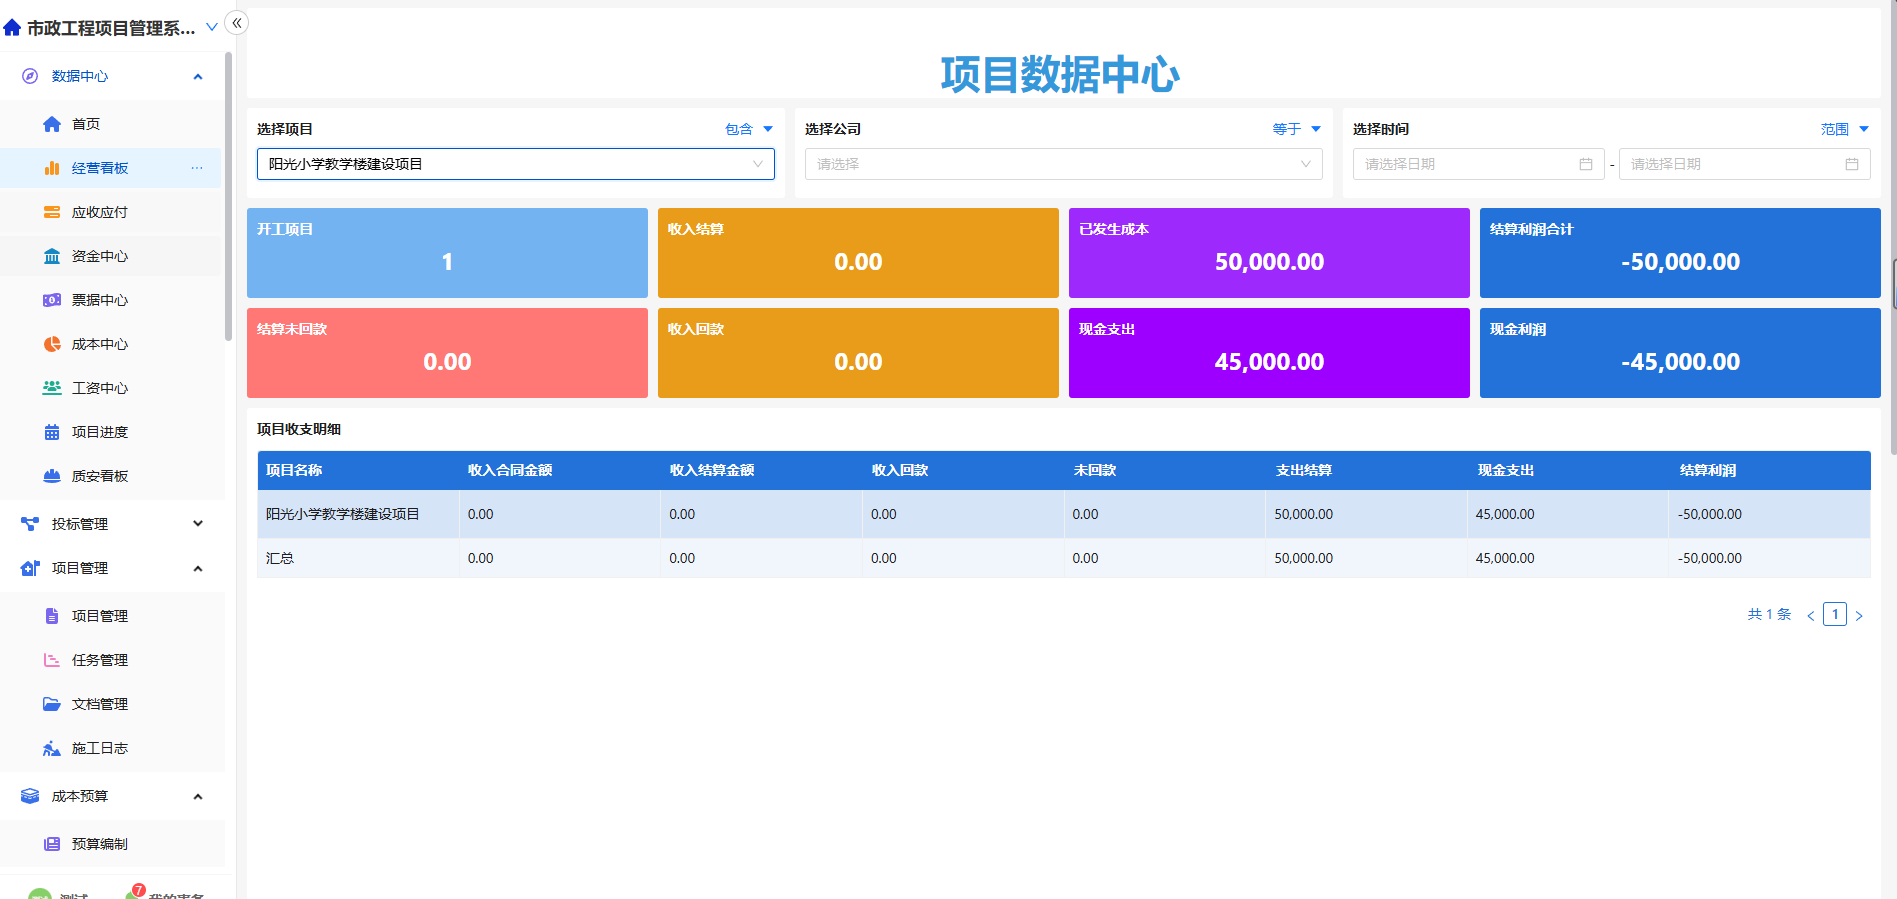Viewport: 1897px width, 899px height.
Task: Click the 汇总 row label
Action: 280,558
